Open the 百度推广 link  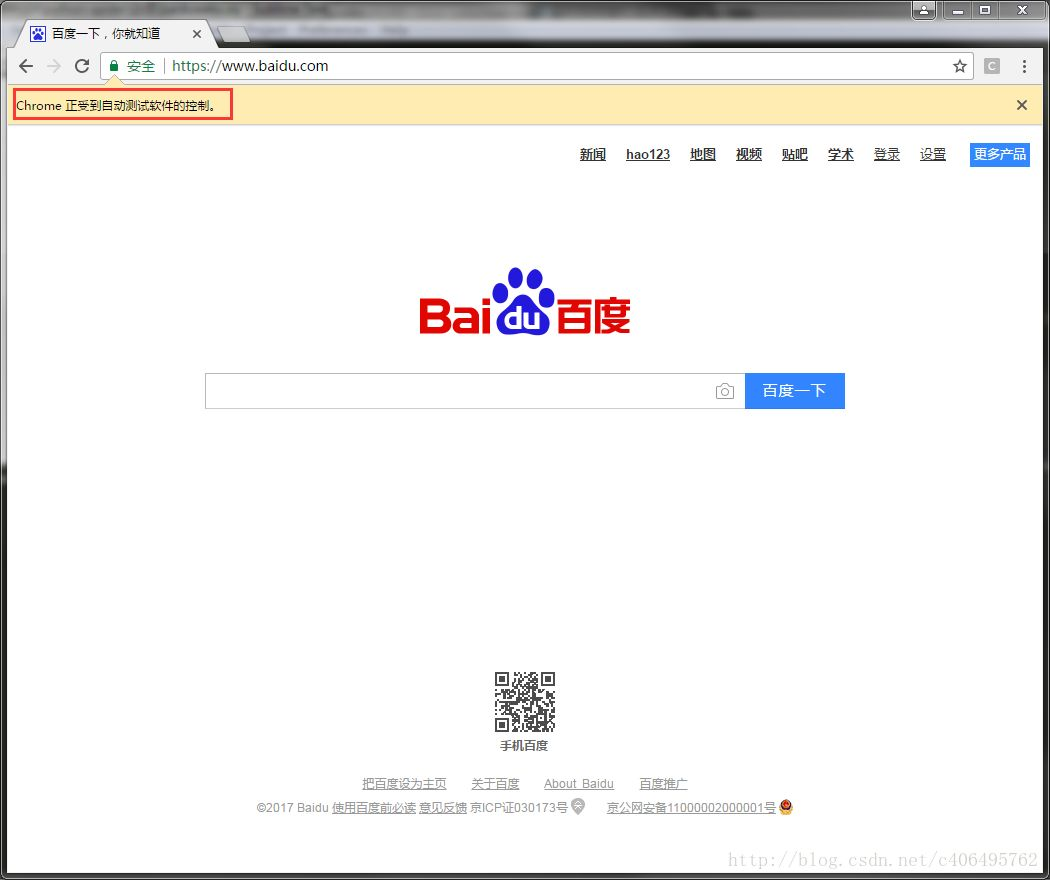coord(663,784)
